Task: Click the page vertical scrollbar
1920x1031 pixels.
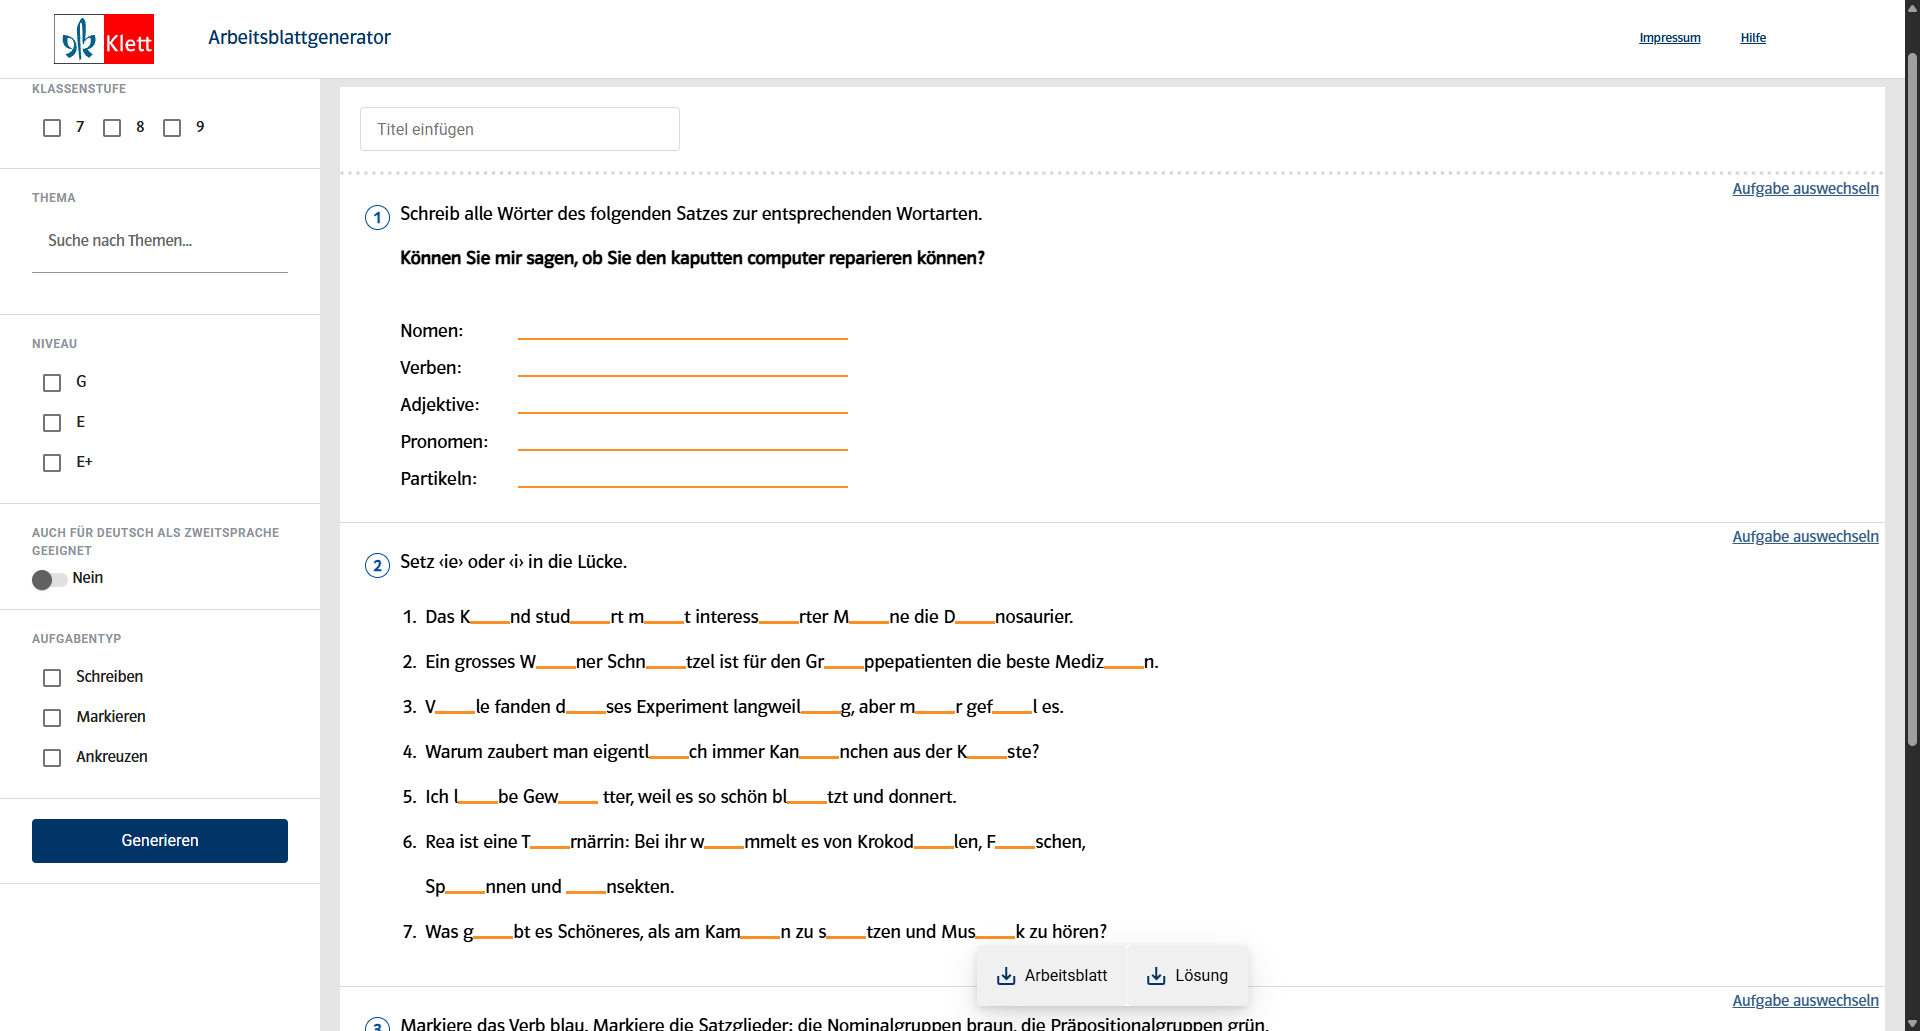Action: pyautogui.click(x=1912, y=400)
